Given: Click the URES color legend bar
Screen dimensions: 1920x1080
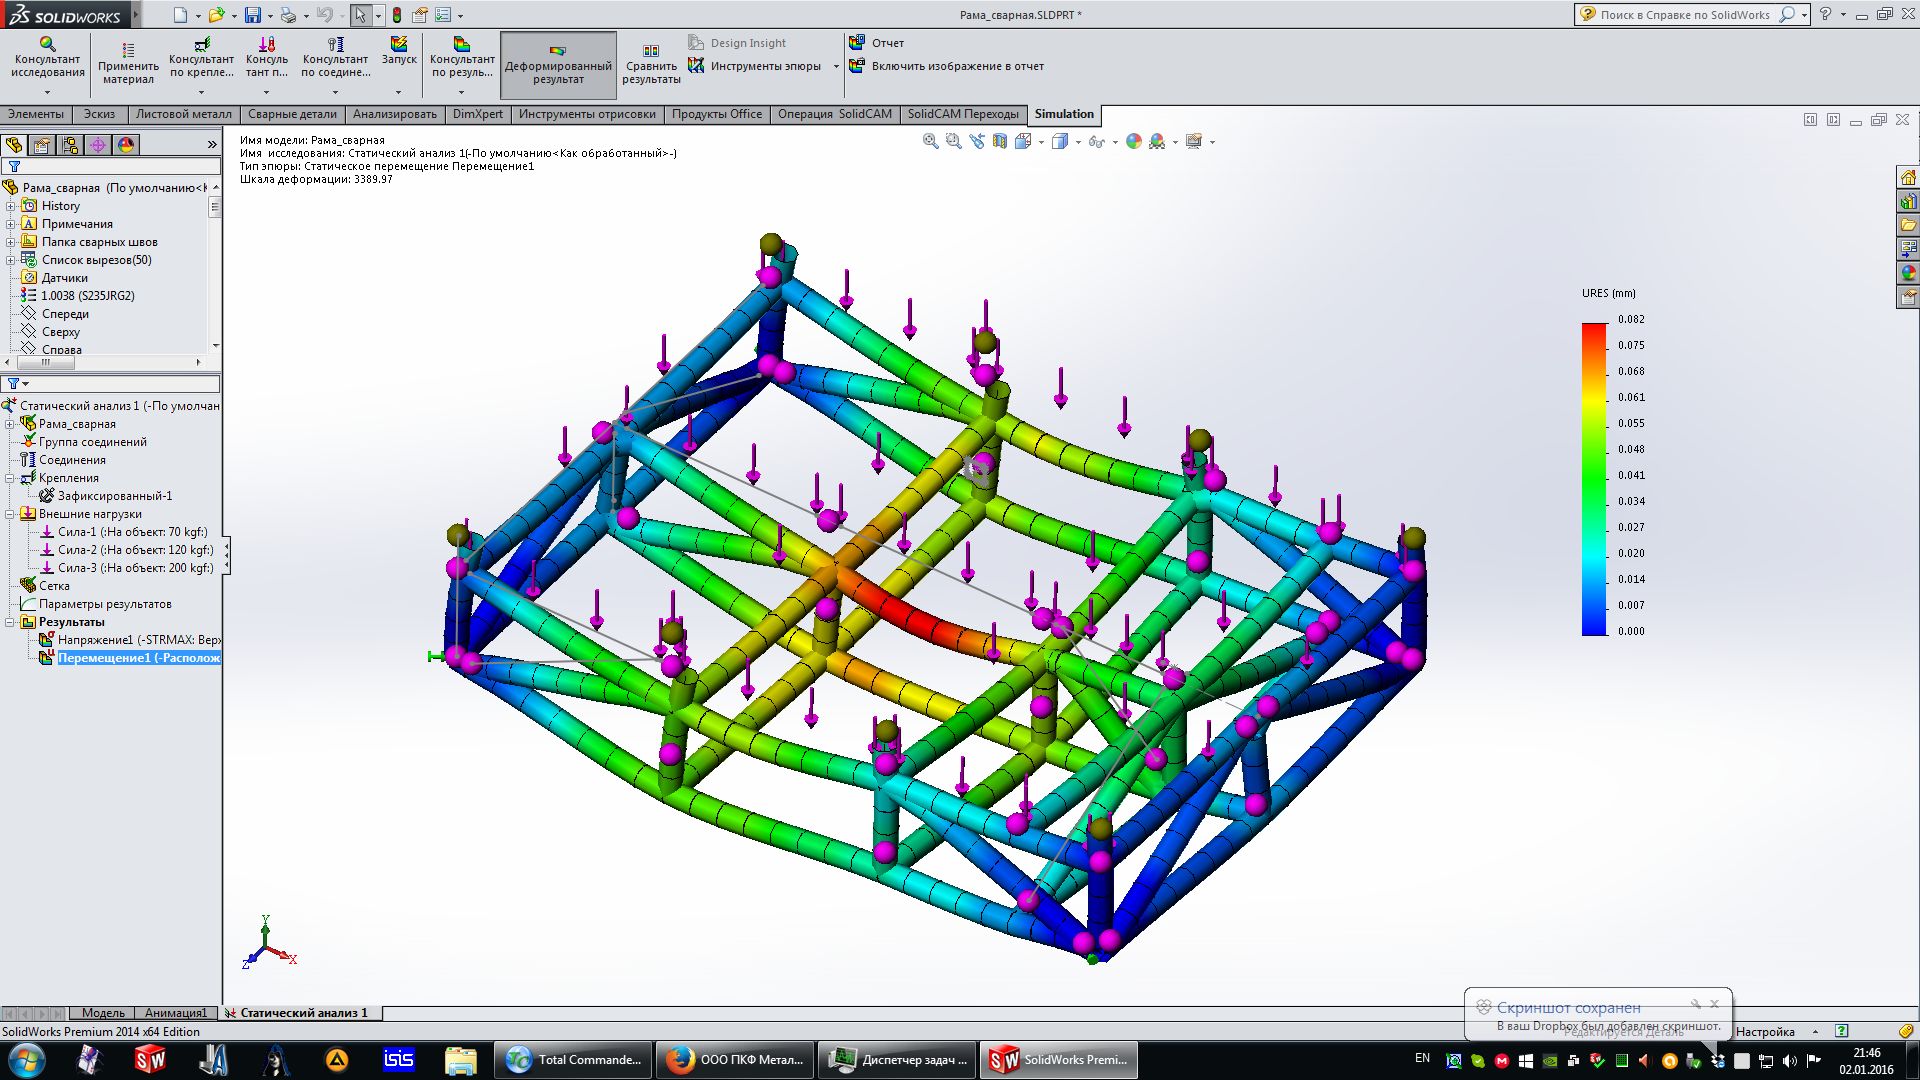Looking at the screenshot, I should pyautogui.click(x=1593, y=478).
